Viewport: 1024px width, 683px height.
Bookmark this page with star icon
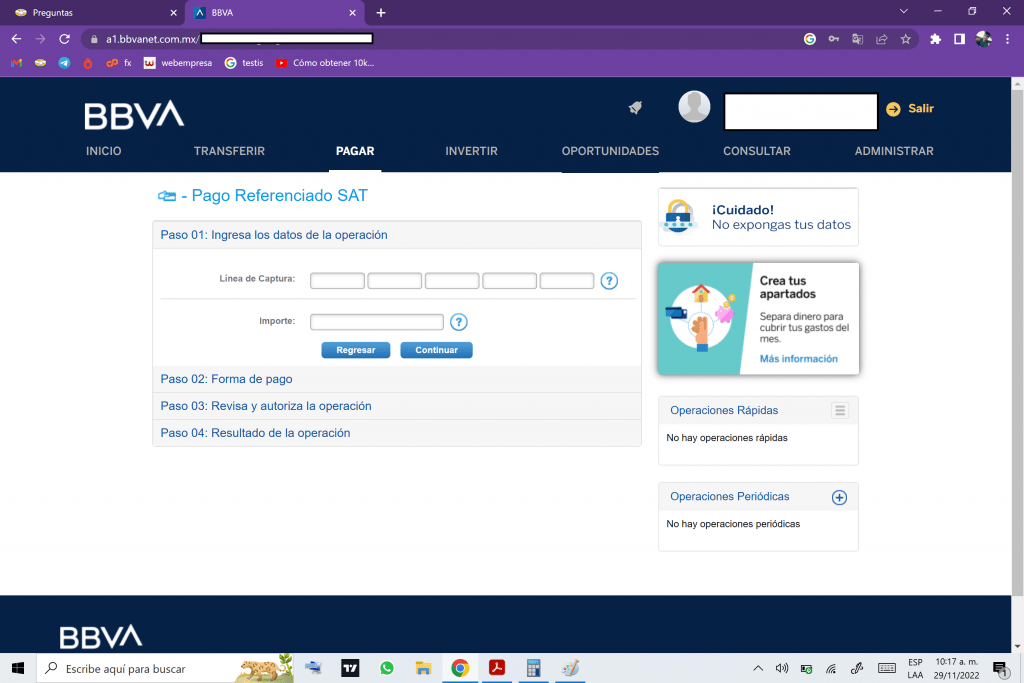[905, 39]
